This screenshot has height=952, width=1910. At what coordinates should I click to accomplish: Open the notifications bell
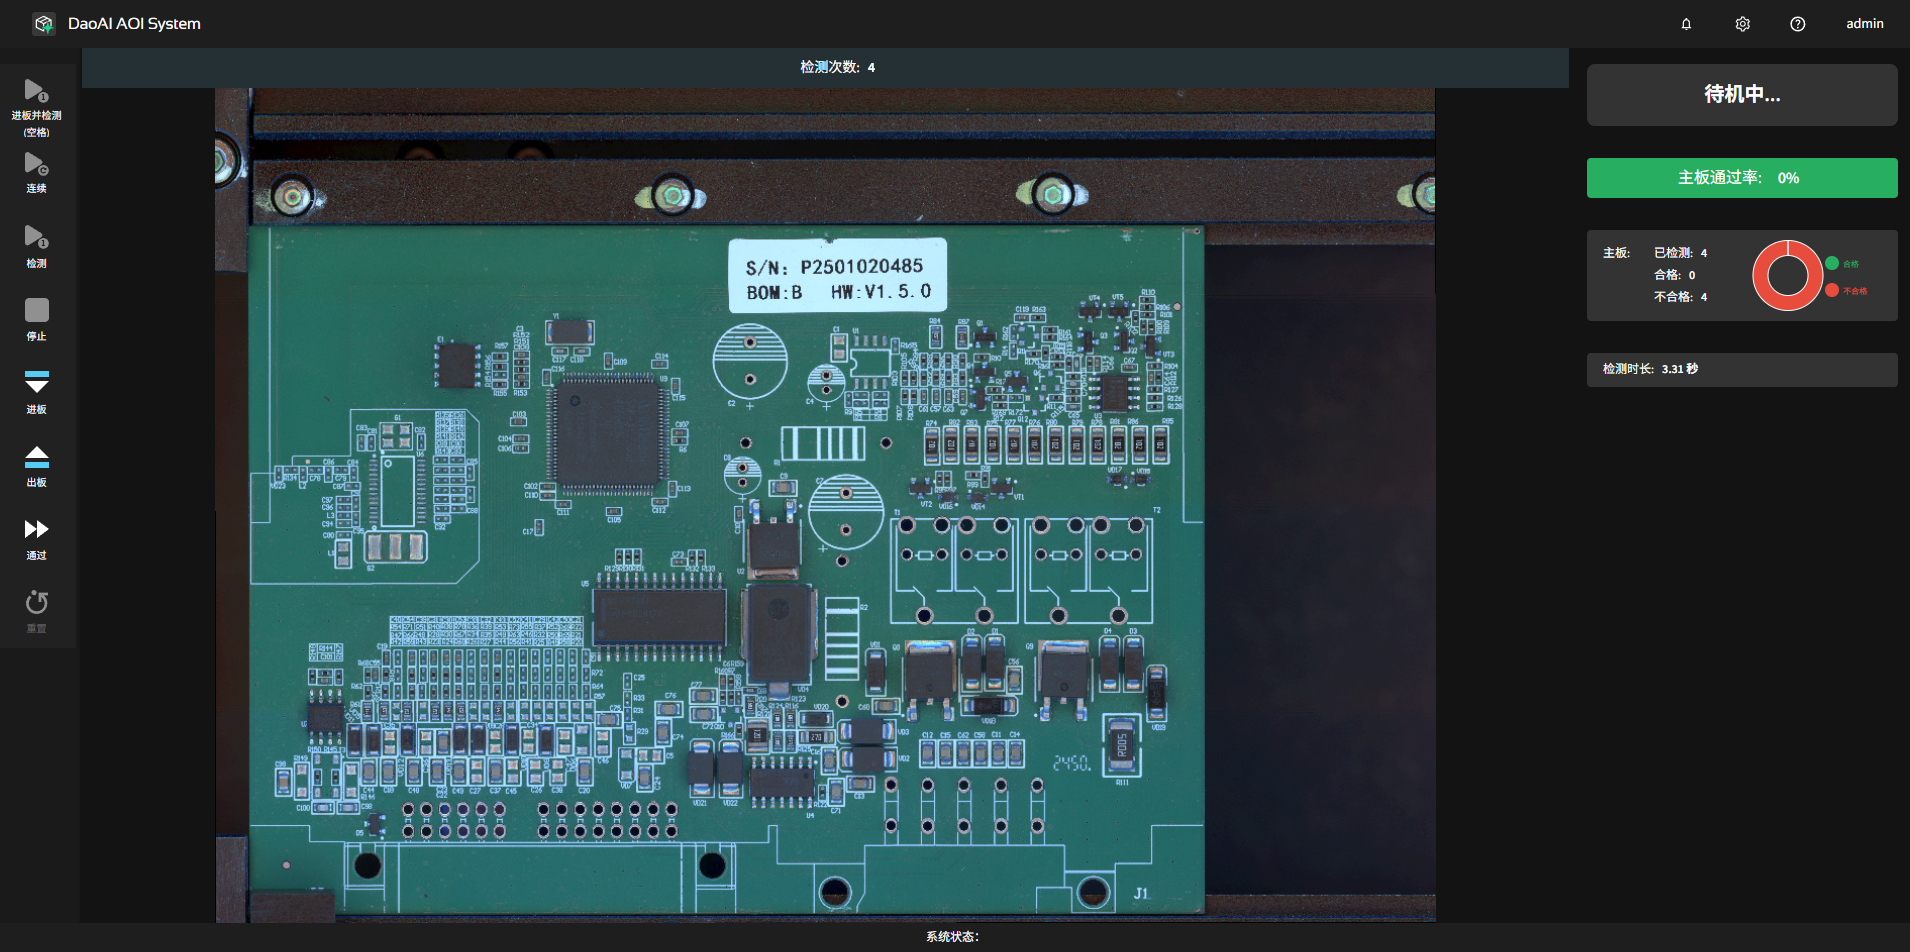(1686, 24)
